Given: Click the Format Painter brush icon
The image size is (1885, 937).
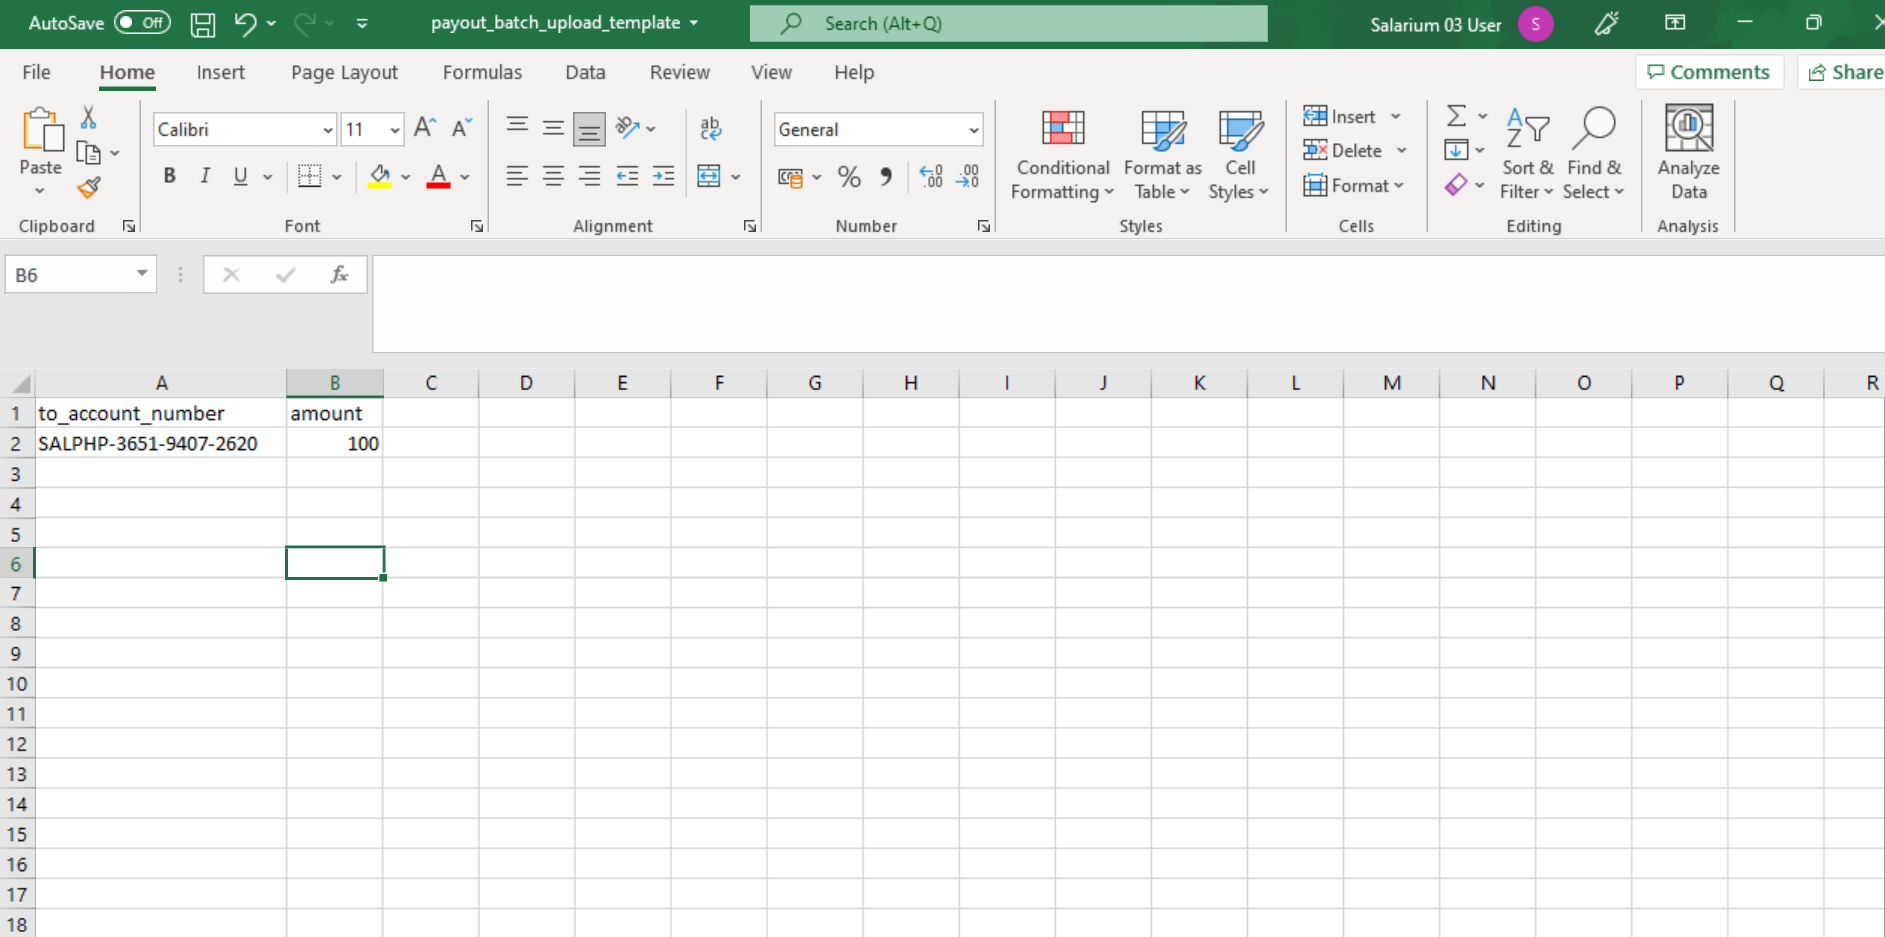Looking at the screenshot, I should click(x=89, y=187).
